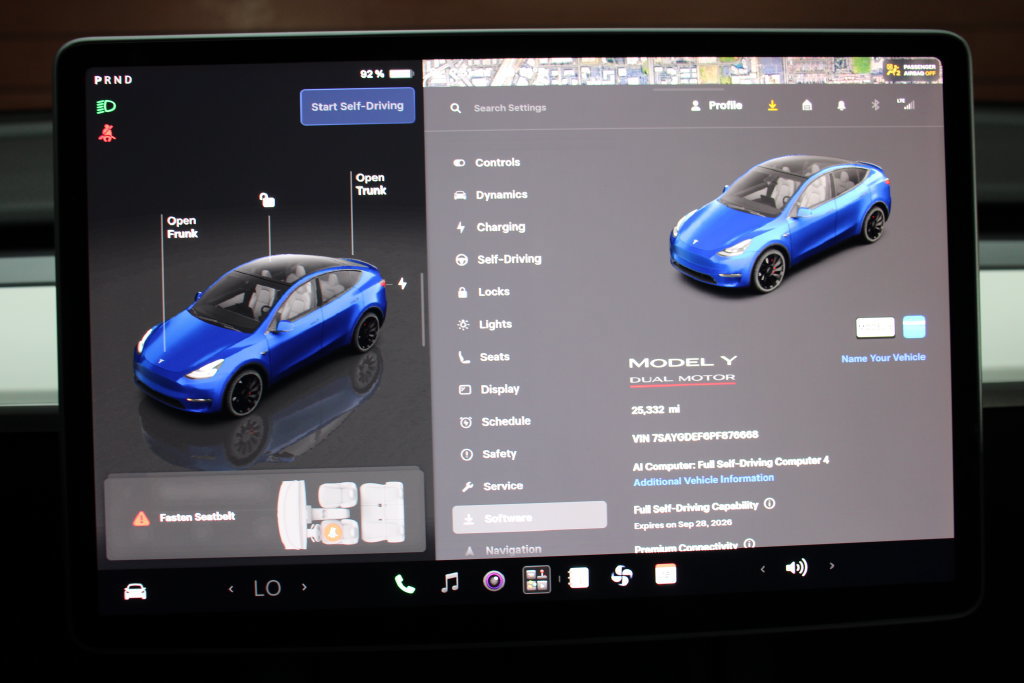Tap the car controls icon in dock

coord(135,592)
